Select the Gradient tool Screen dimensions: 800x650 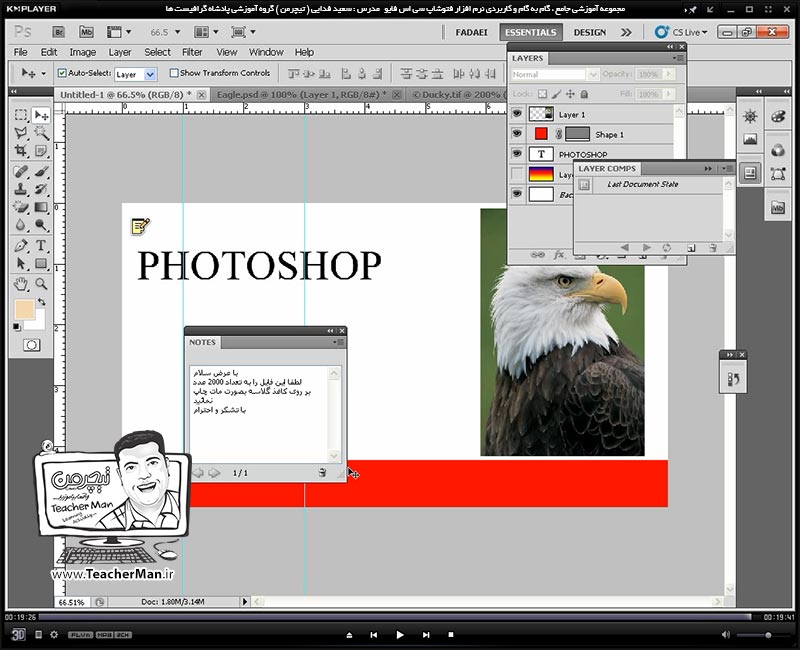pos(41,207)
